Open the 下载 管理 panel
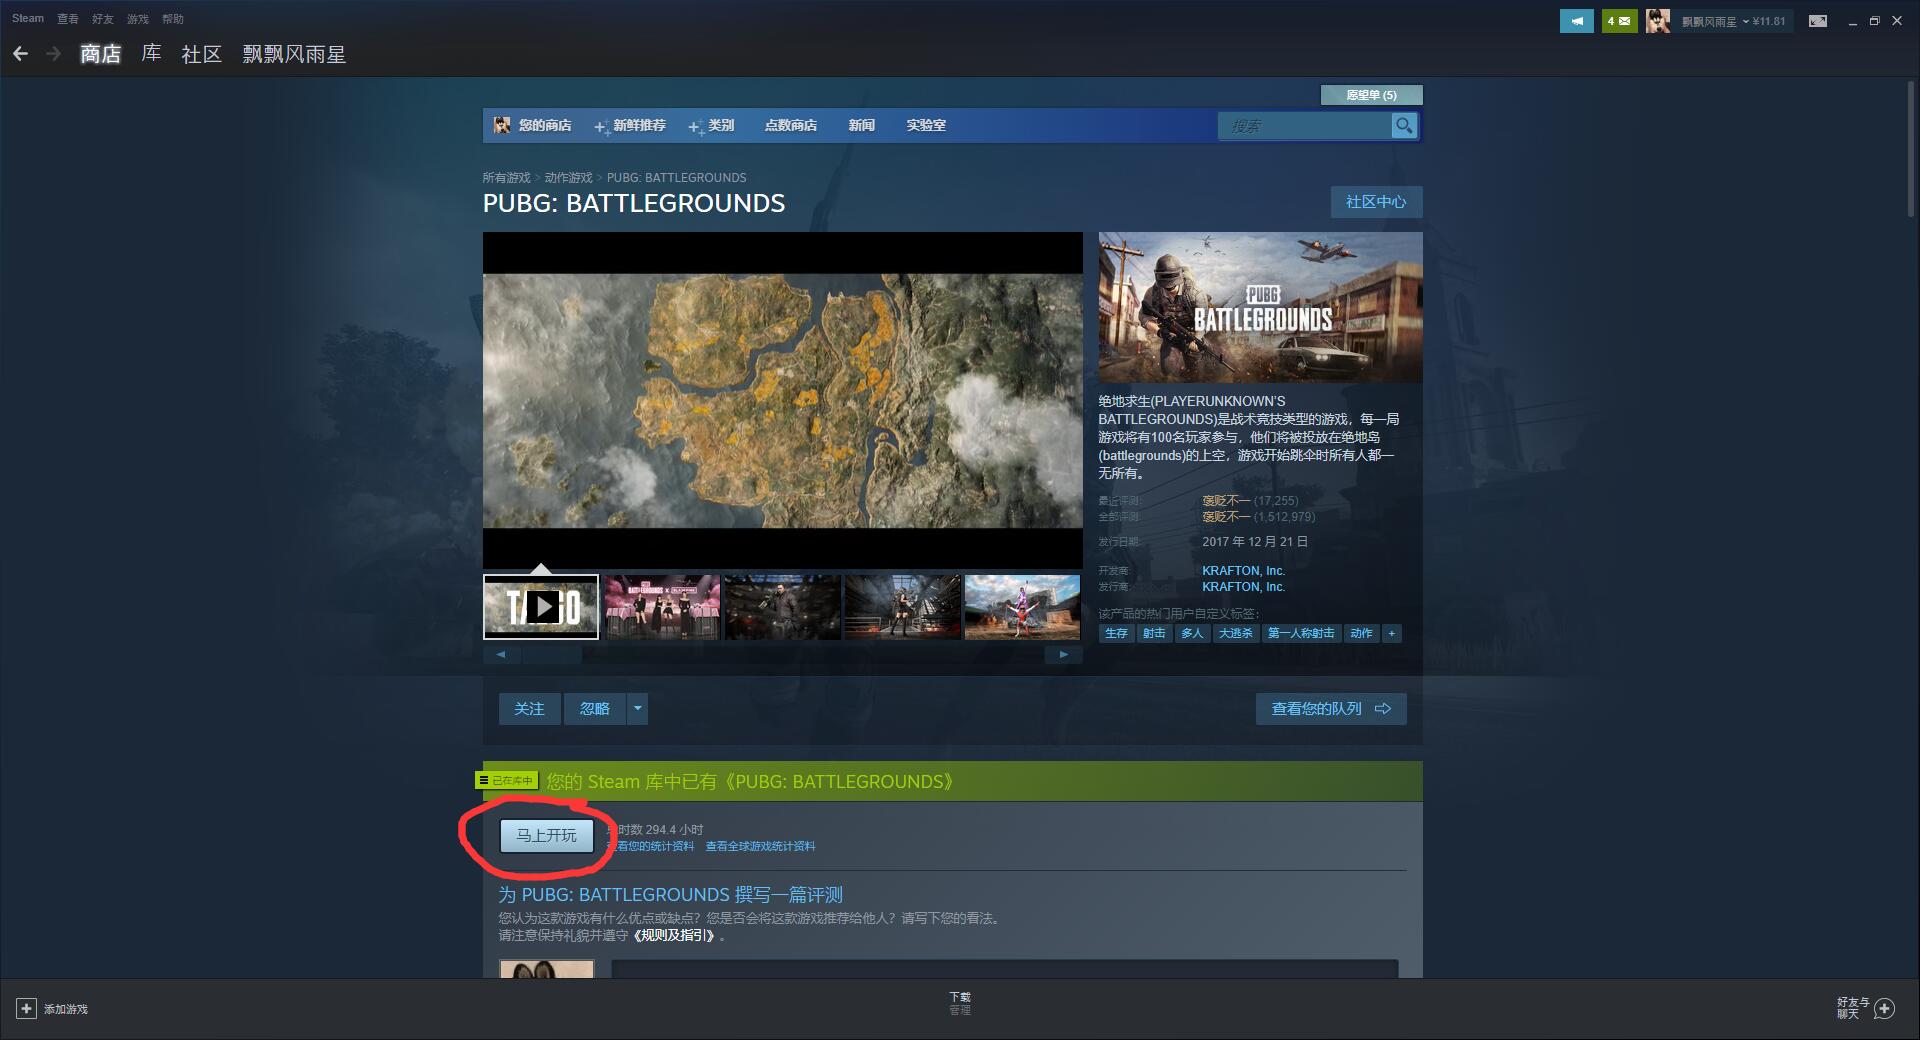This screenshot has width=1920, height=1040. 960,1003
